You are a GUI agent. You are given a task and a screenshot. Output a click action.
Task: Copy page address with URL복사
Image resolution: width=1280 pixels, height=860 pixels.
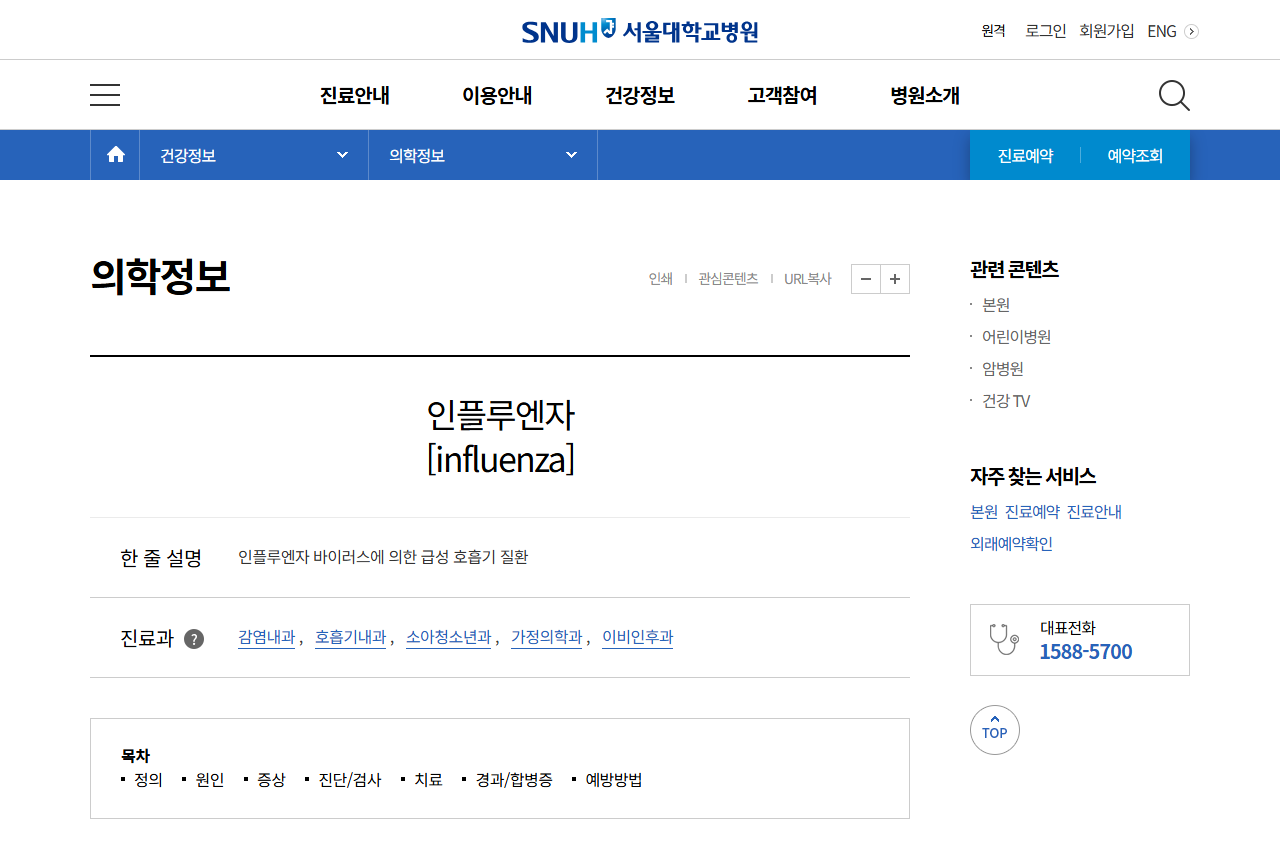tap(808, 279)
